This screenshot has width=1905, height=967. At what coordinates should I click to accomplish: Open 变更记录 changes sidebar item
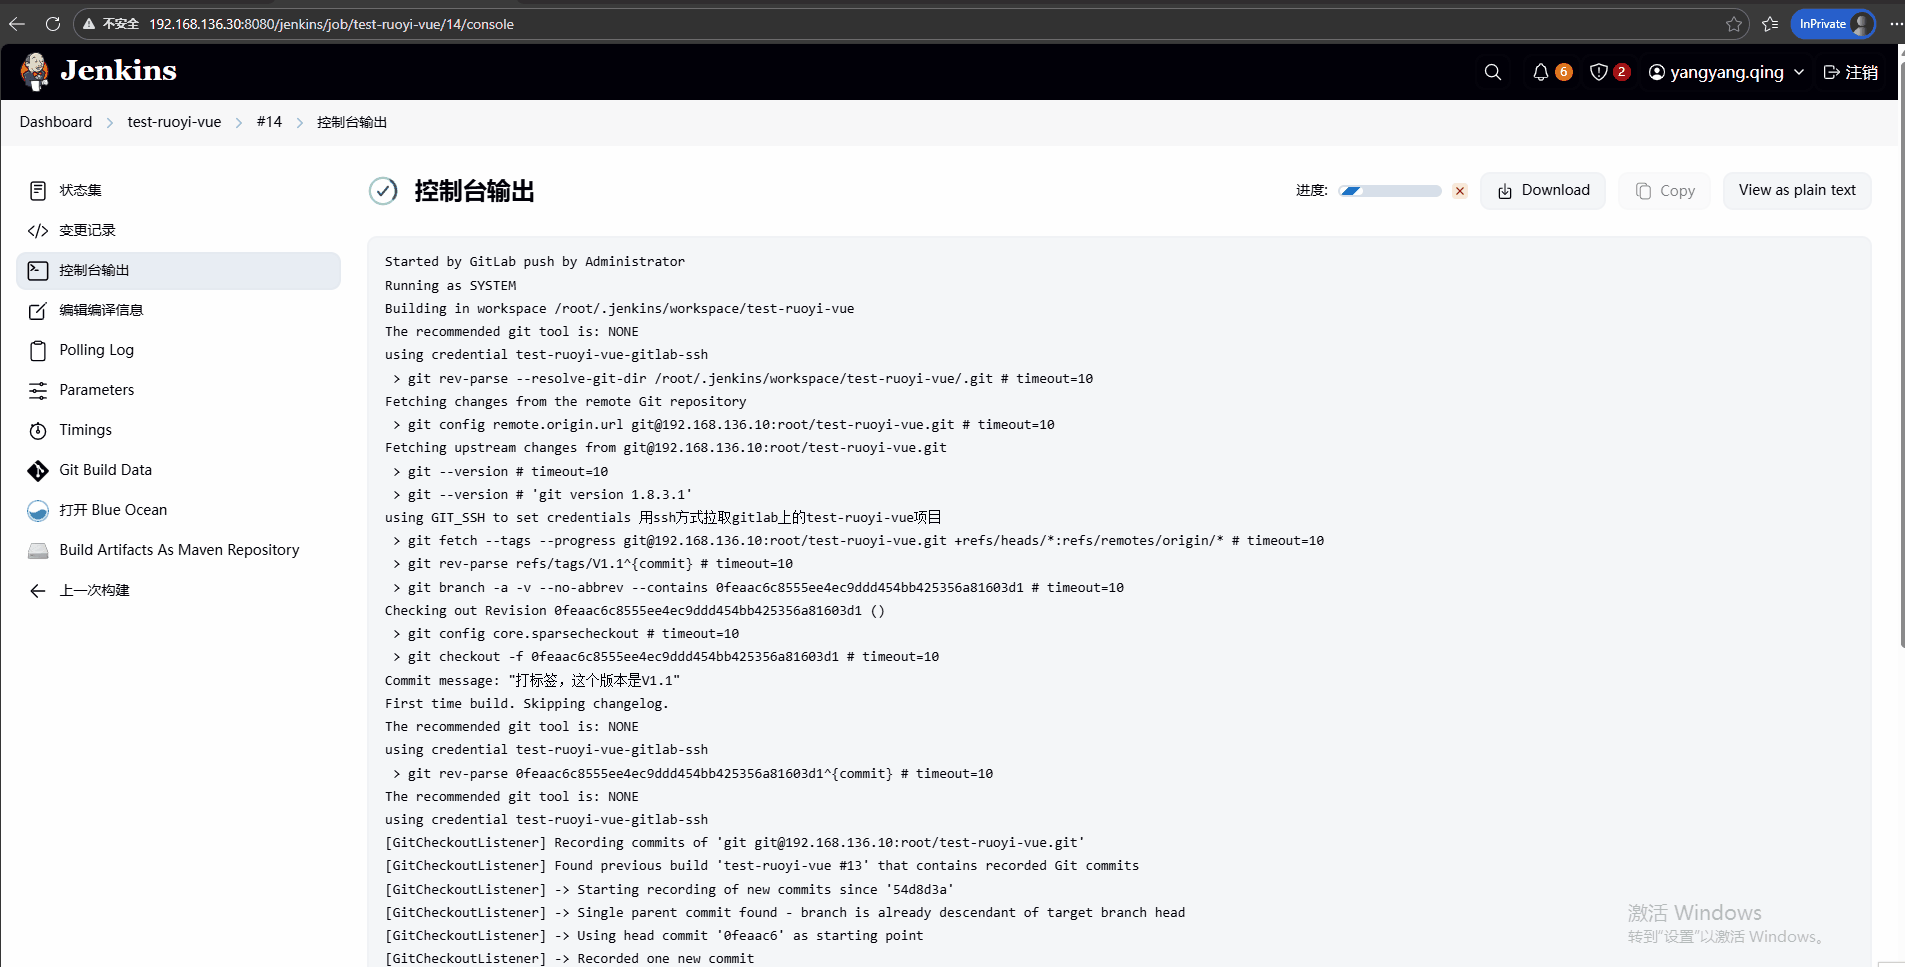coord(178,230)
